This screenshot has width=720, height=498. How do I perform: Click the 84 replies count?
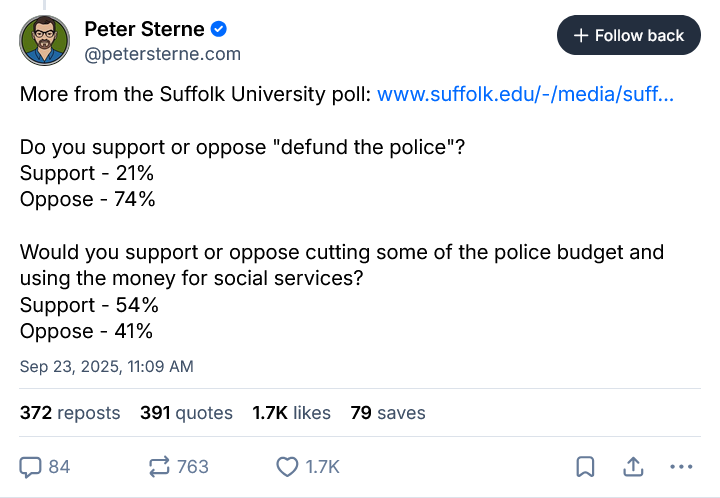click(x=59, y=466)
